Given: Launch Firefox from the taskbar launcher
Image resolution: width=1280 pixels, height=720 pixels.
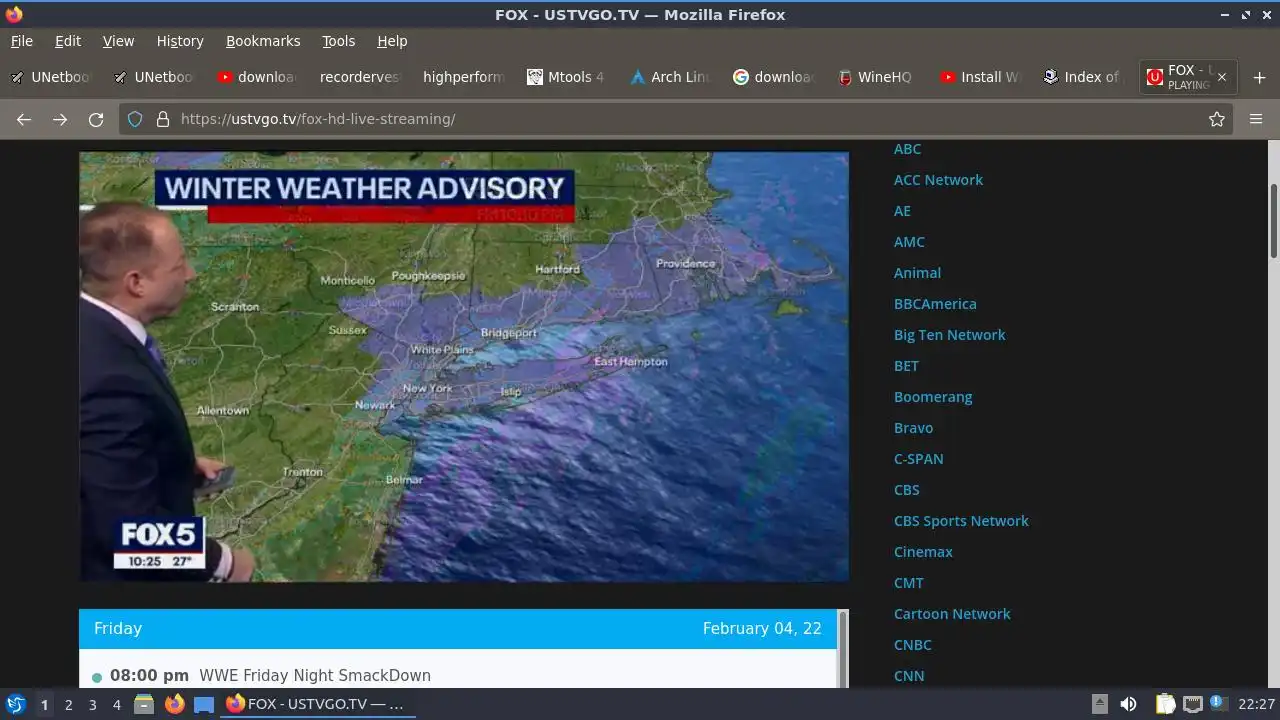Looking at the screenshot, I should (x=174, y=704).
